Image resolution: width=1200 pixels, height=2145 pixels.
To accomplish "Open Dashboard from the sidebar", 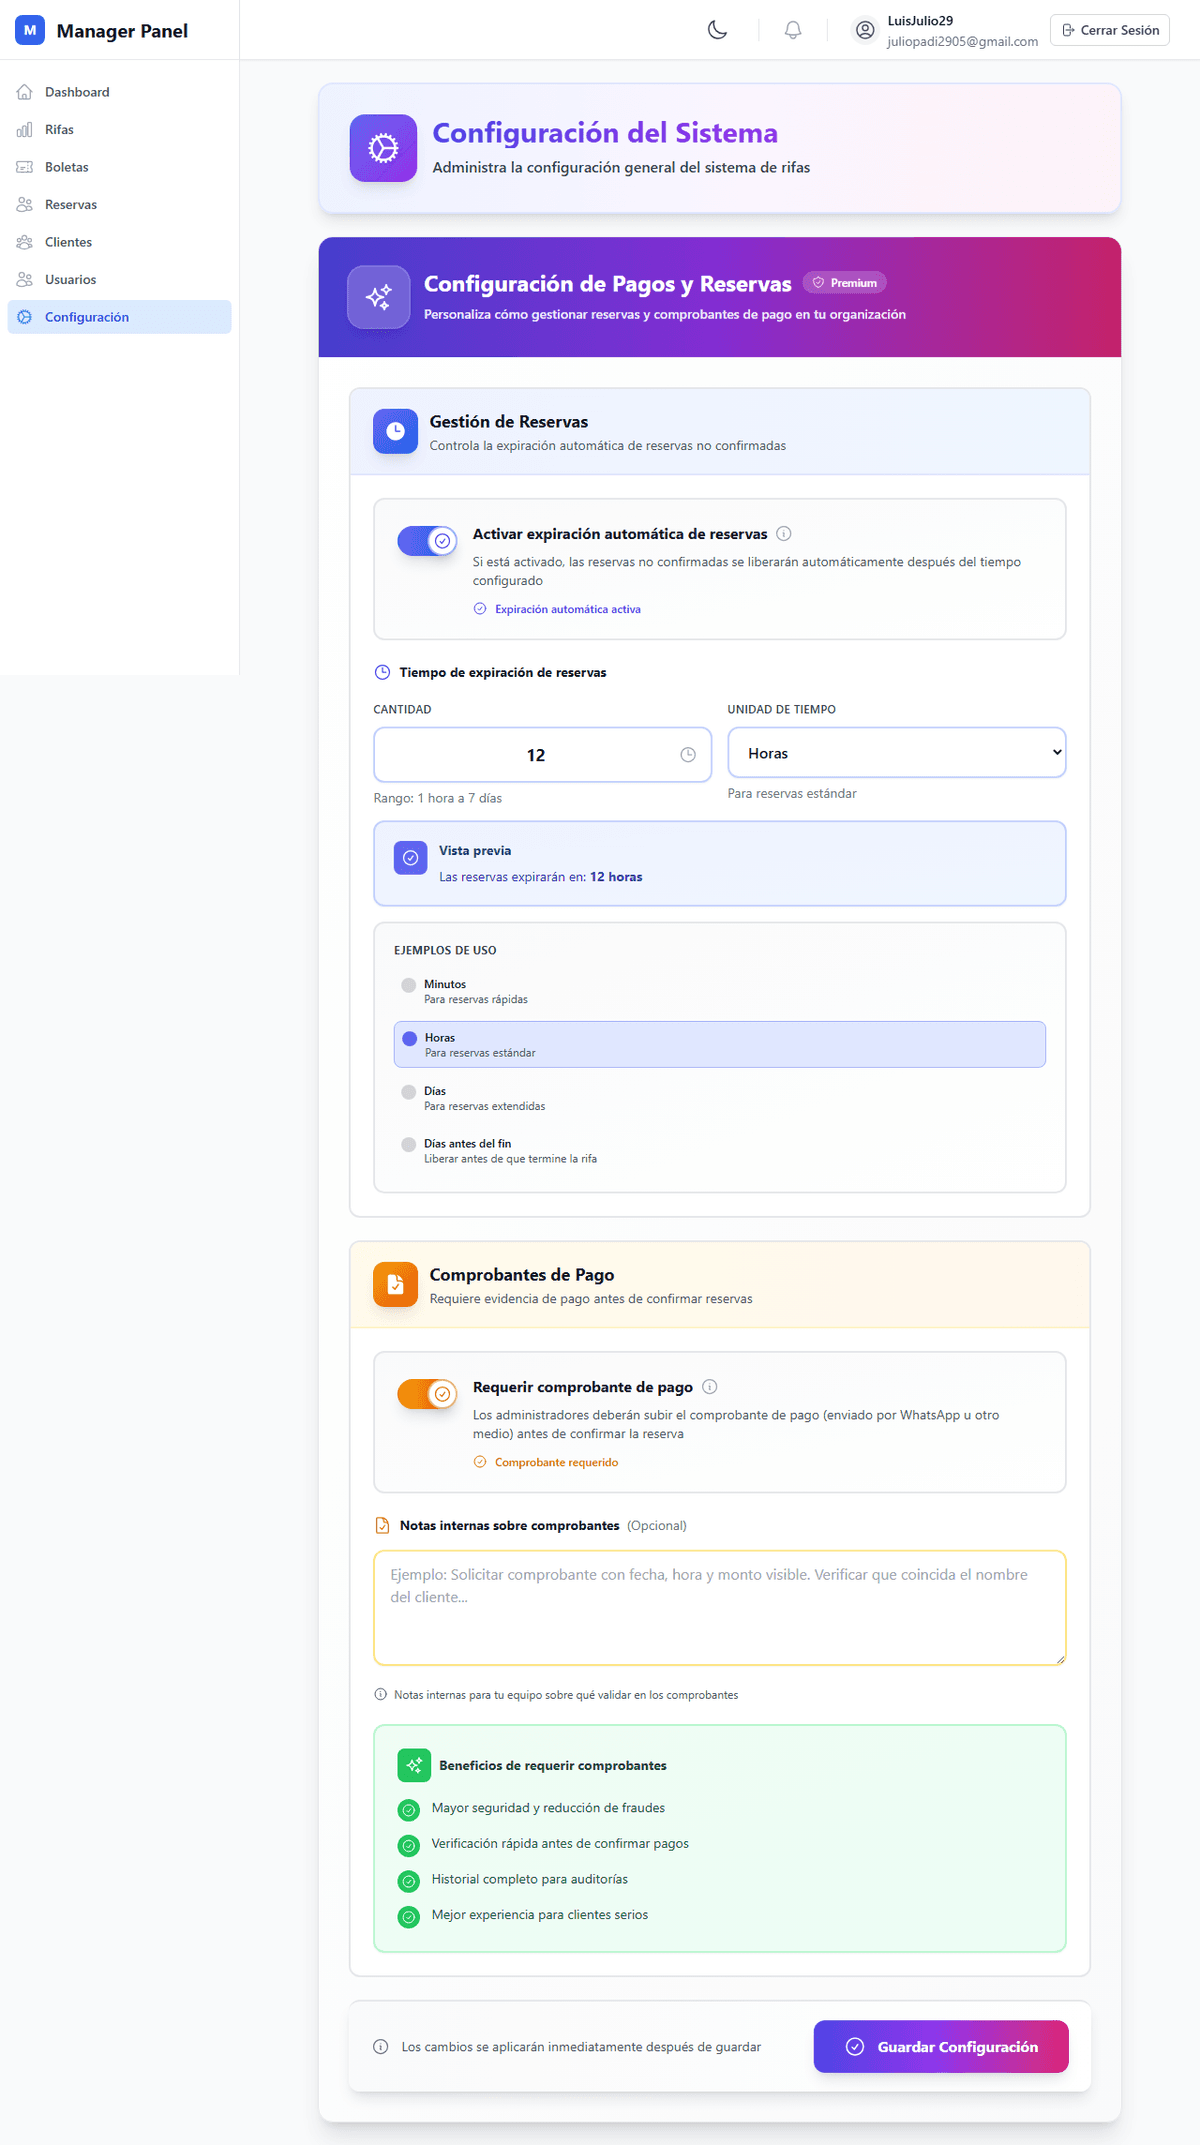I will pos(77,92).
